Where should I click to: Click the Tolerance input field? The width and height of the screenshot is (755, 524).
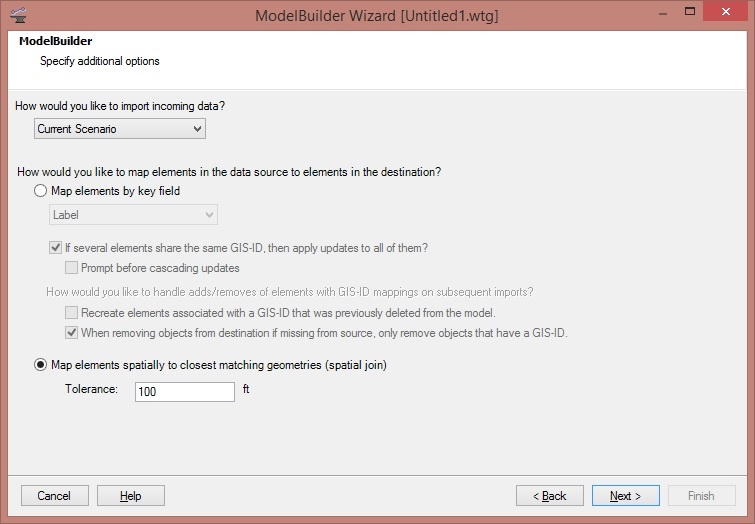tap(185, 391)
